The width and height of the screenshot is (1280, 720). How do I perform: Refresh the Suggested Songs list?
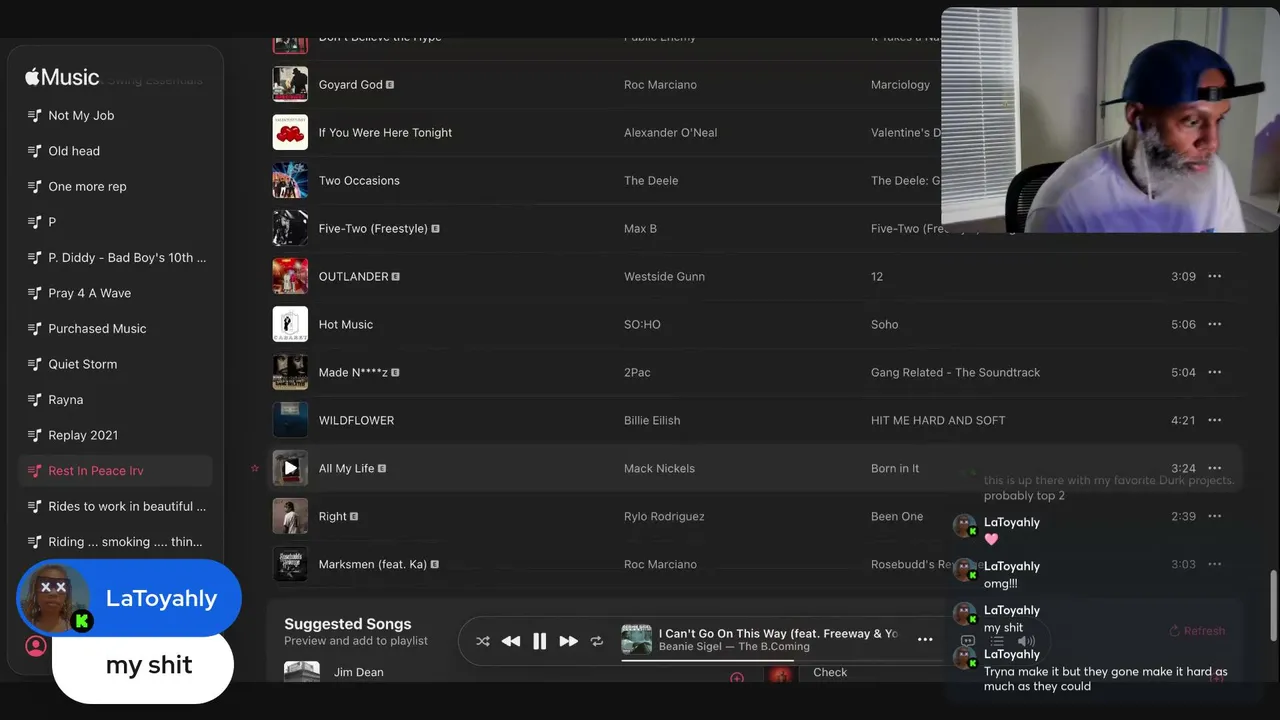coord(1197,631)
